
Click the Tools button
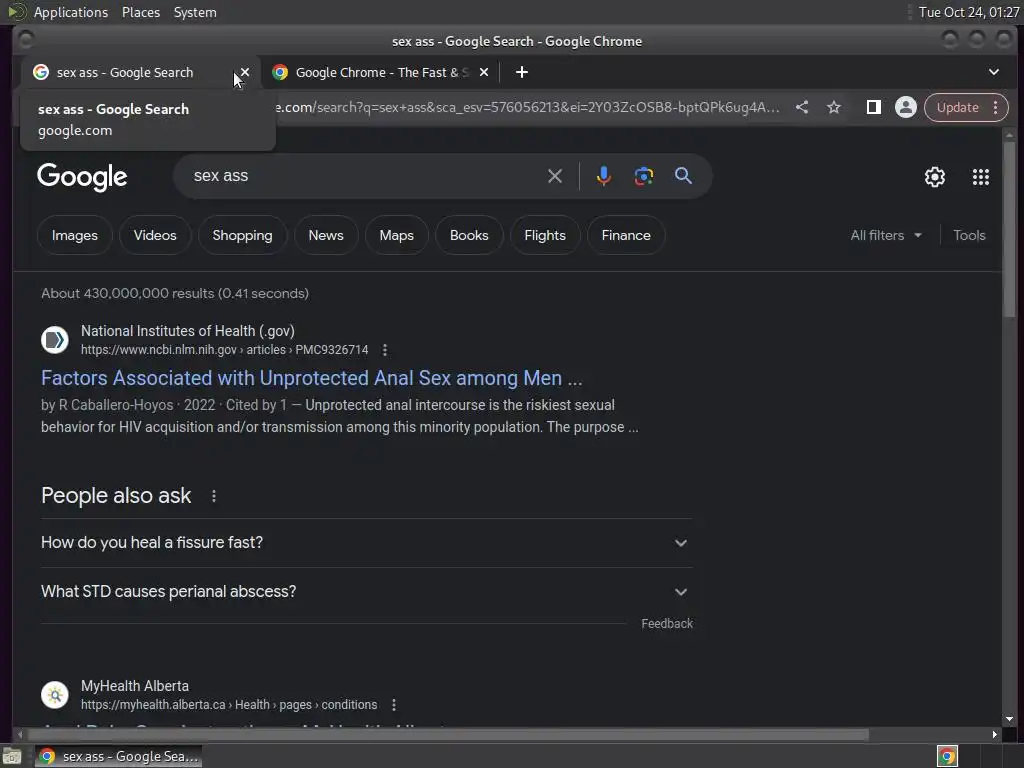969,235
